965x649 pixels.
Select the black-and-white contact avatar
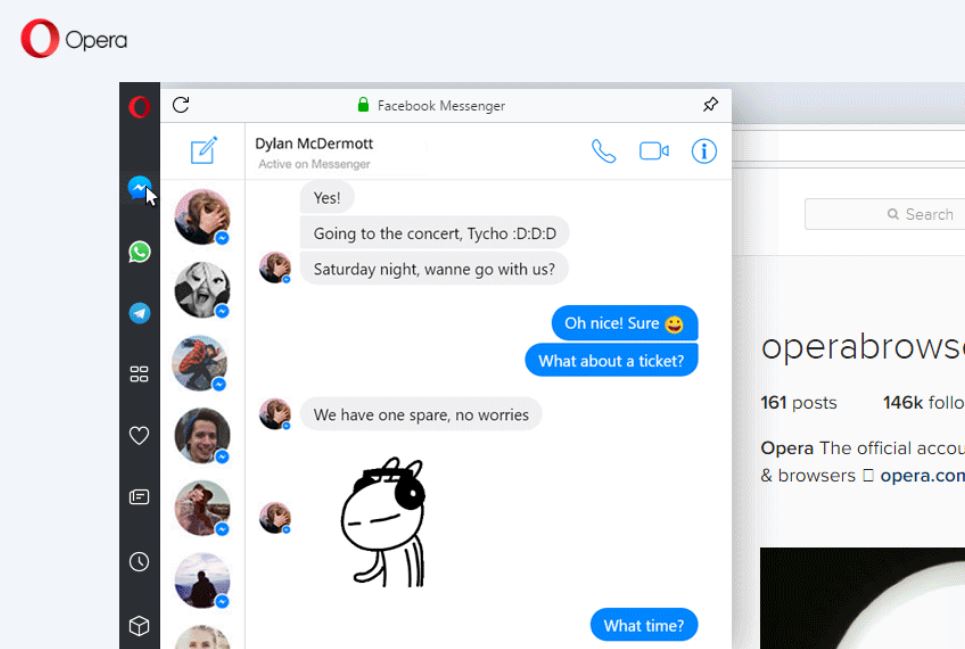click(202, 289)
